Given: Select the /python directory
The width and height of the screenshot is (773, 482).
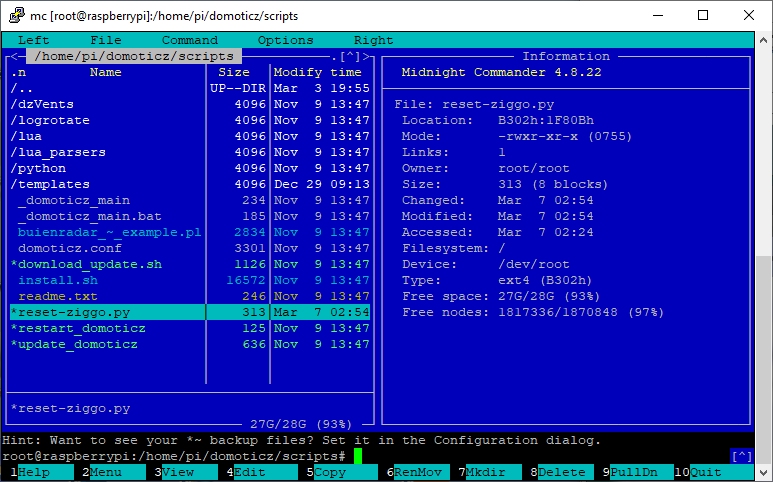Looking at the screenshot, I should click(190, 169).
